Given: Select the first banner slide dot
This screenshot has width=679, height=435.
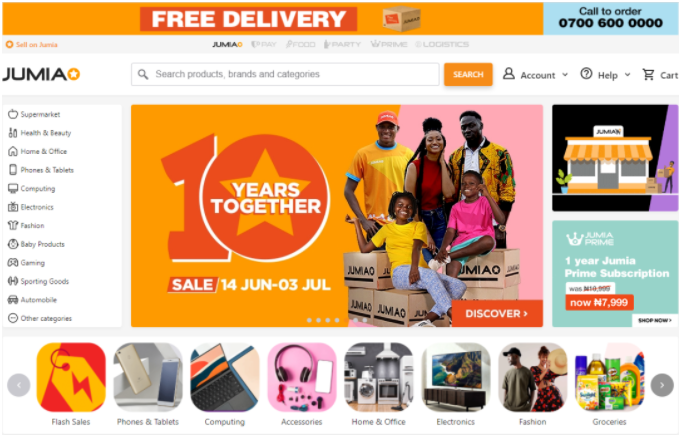Looking at the screenshot, I should 309,320.
